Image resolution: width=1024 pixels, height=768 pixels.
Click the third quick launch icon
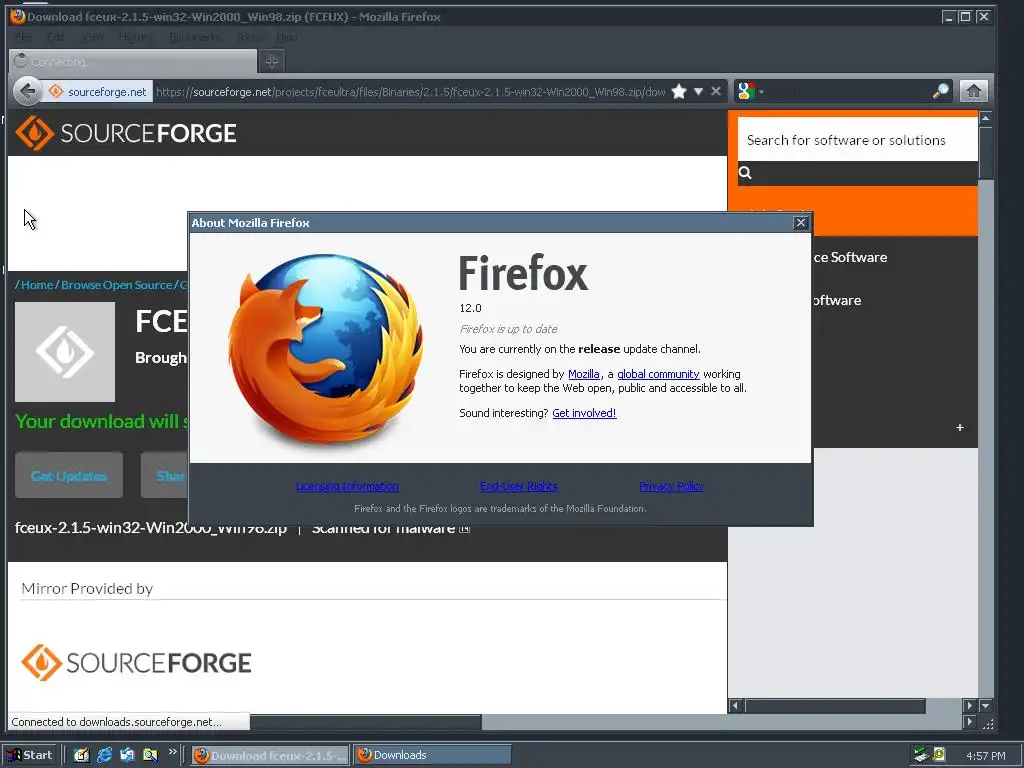(127, 755)
